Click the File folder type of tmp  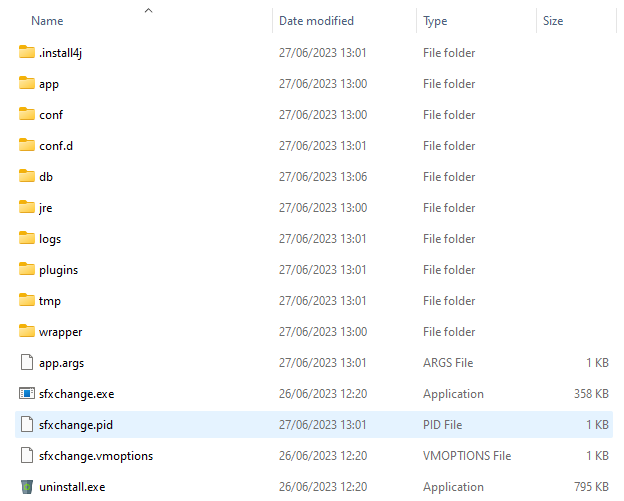449,301
